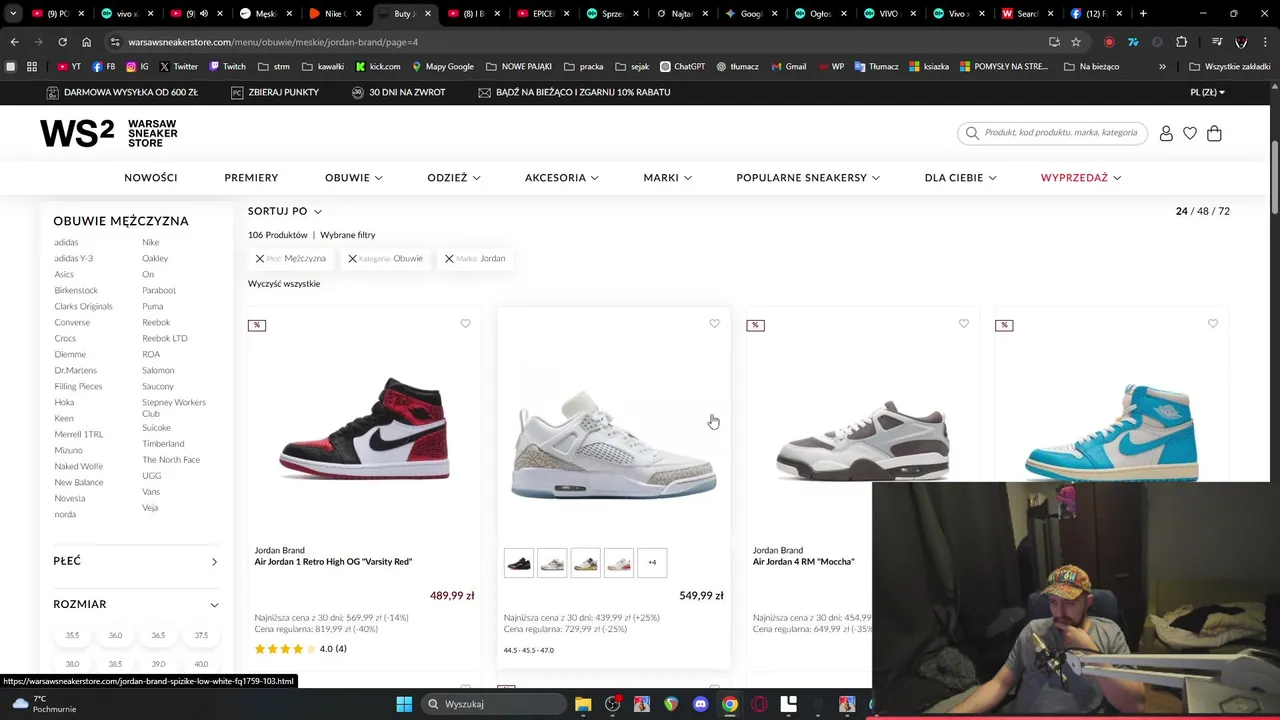Click the Chrome address bar URL
The image size is (1280, 720).
pyautogui.click(x=273, y=42)
